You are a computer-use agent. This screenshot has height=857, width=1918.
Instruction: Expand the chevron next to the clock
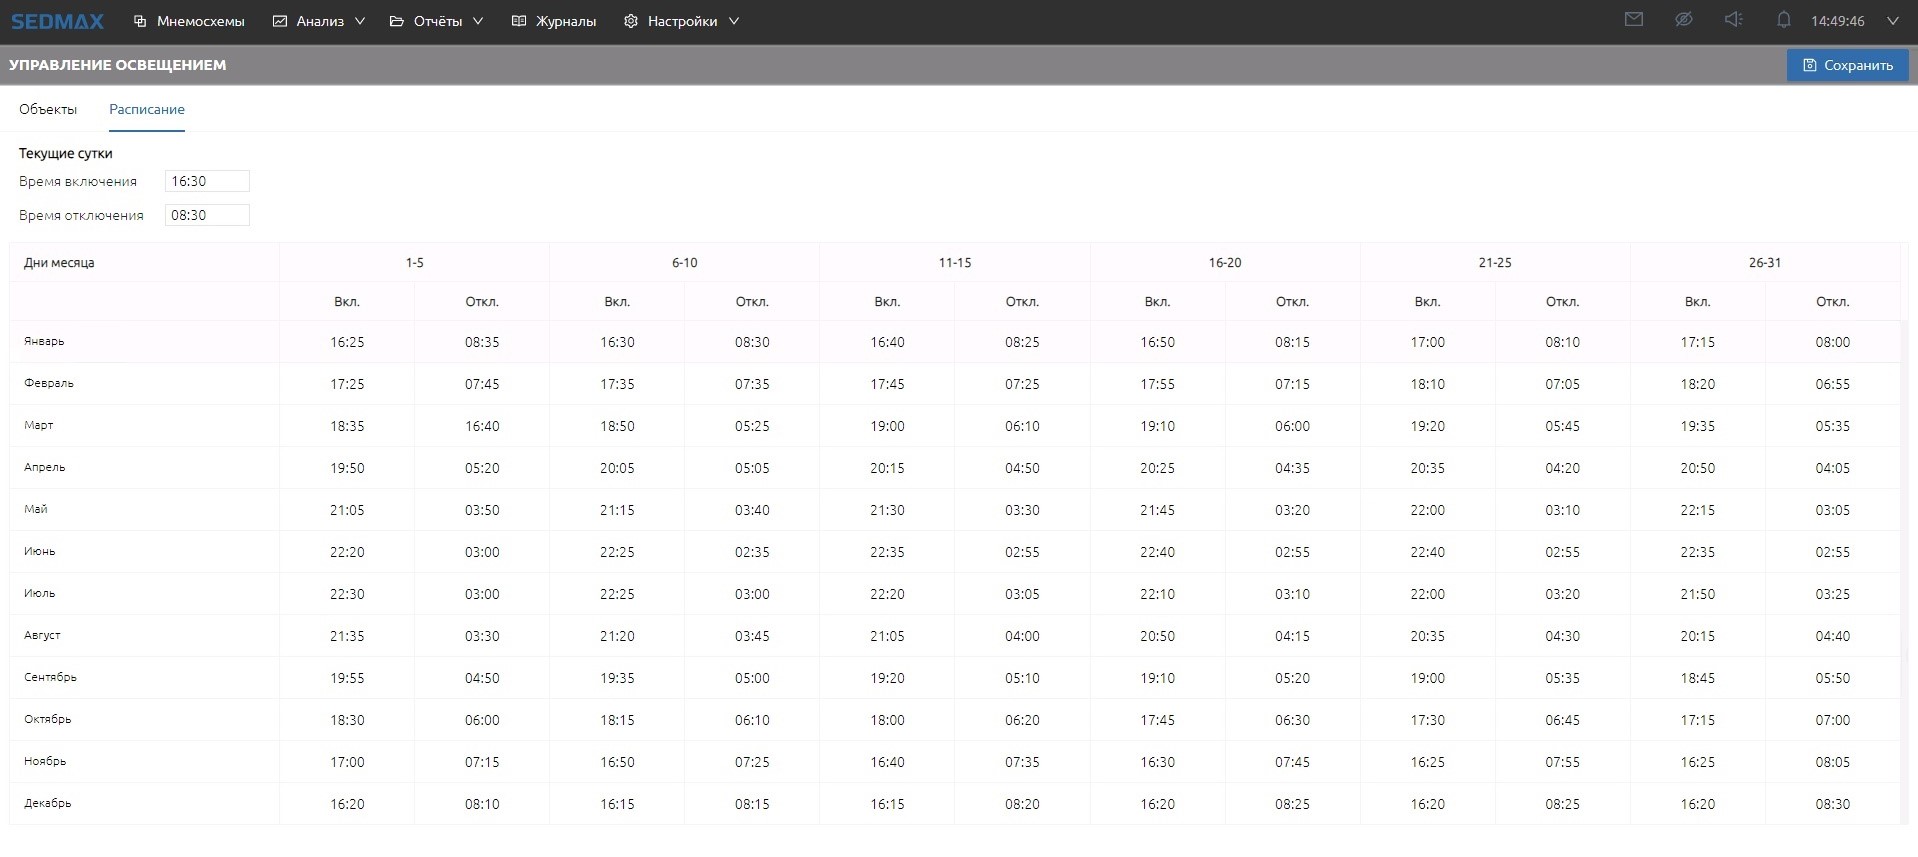point(1892,21)
